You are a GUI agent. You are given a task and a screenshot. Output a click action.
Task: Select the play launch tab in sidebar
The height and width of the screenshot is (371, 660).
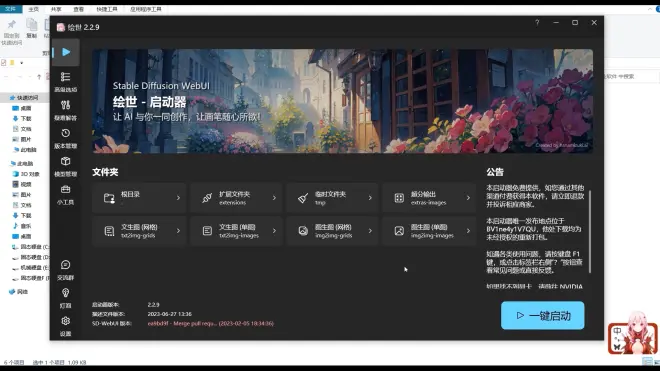pyautogui.click(x=66, y=52)
